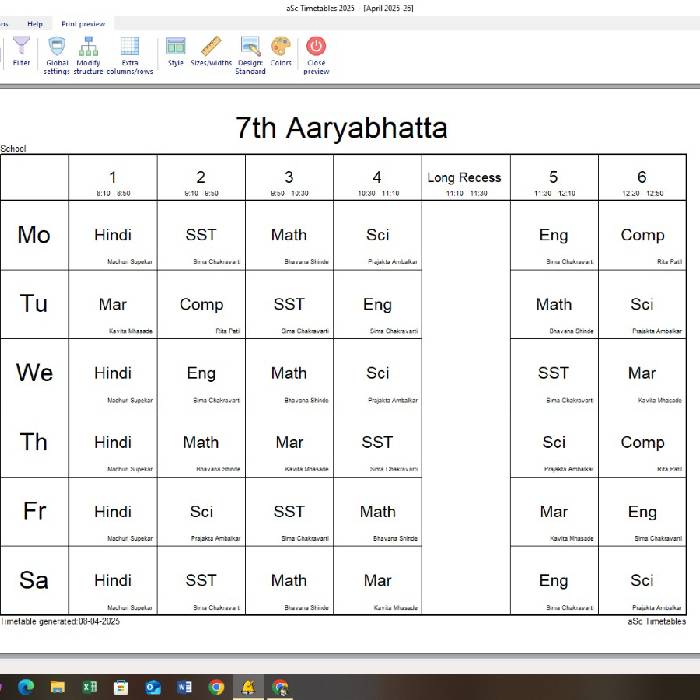The height and width of the screenshot is (700, 700).
Task: Select Monday period 2 SST cell
Action: tap(201, 235)
